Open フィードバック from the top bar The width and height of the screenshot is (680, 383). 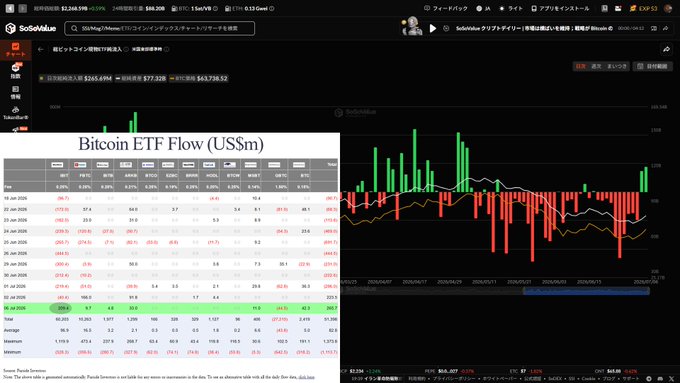[446, 8]
